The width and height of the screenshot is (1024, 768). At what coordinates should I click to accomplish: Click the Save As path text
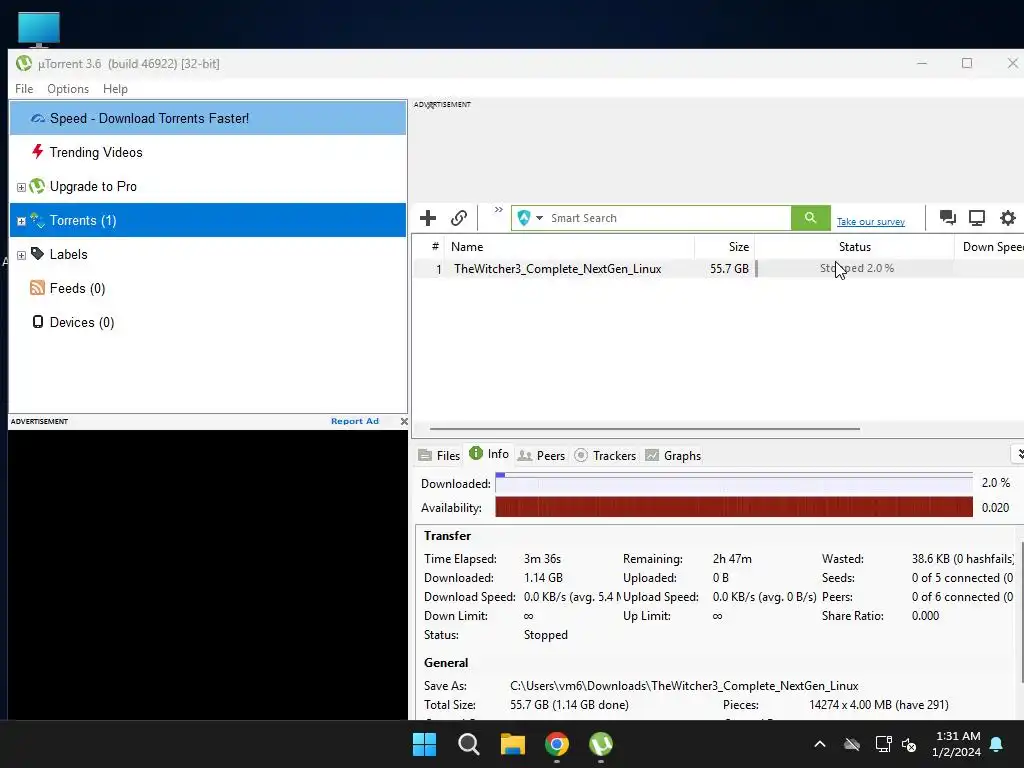pos(684,686)
